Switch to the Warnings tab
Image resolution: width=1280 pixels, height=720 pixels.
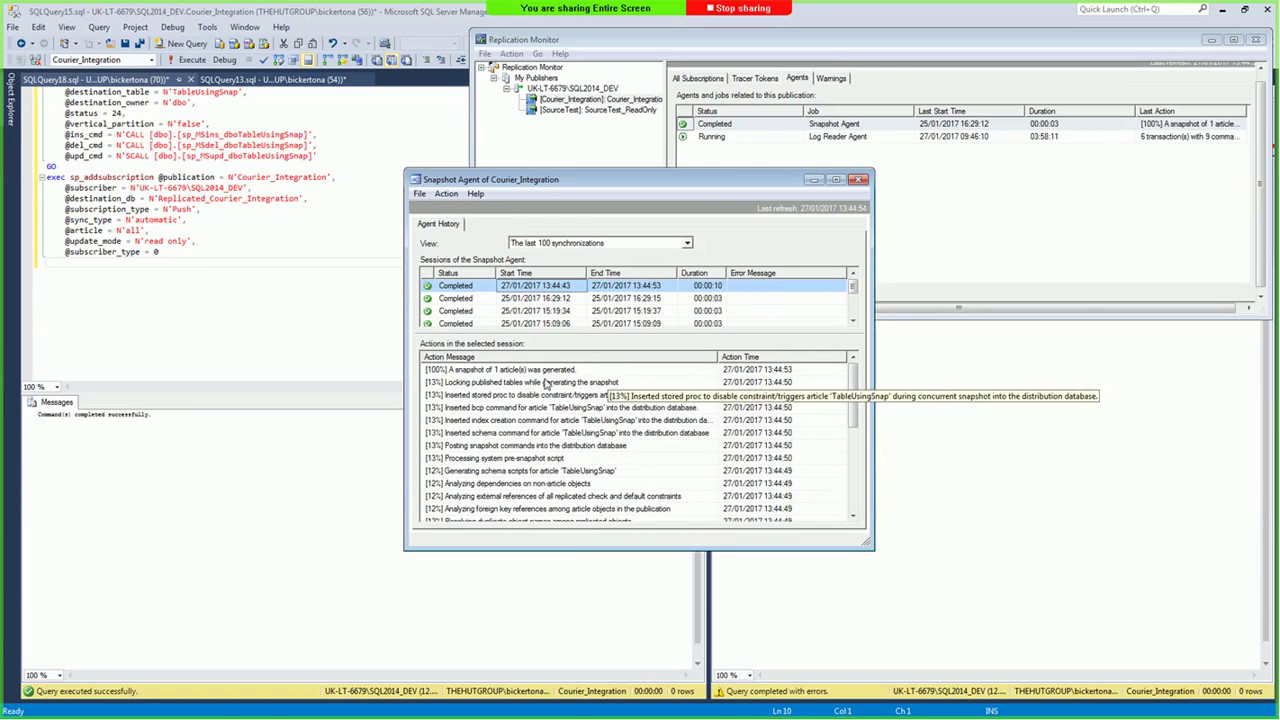[x=831, y=78]
